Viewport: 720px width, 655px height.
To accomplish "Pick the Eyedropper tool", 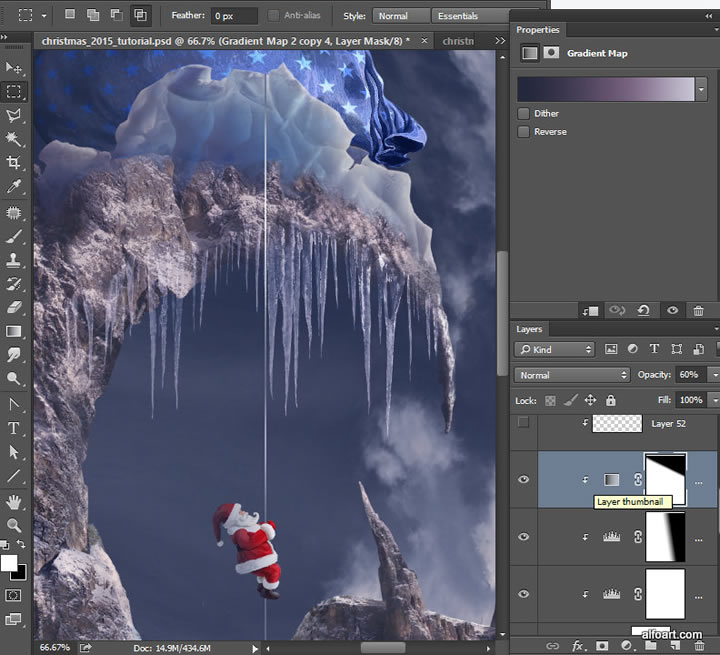I will point(14,187).
